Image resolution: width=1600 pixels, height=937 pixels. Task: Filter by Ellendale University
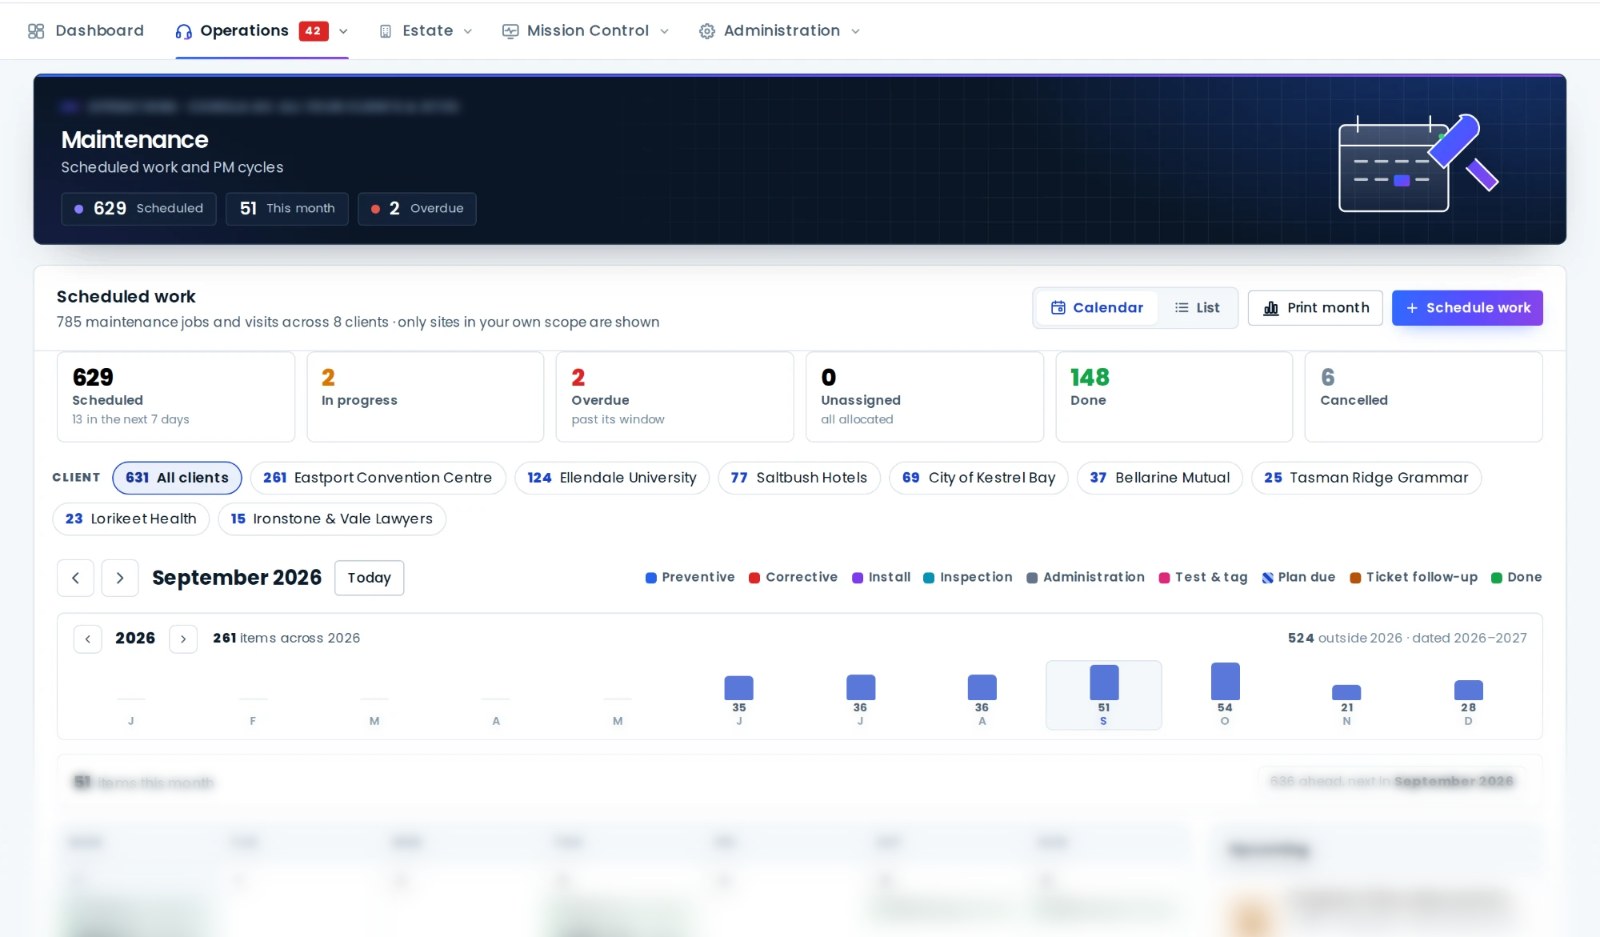coord(612,478)
